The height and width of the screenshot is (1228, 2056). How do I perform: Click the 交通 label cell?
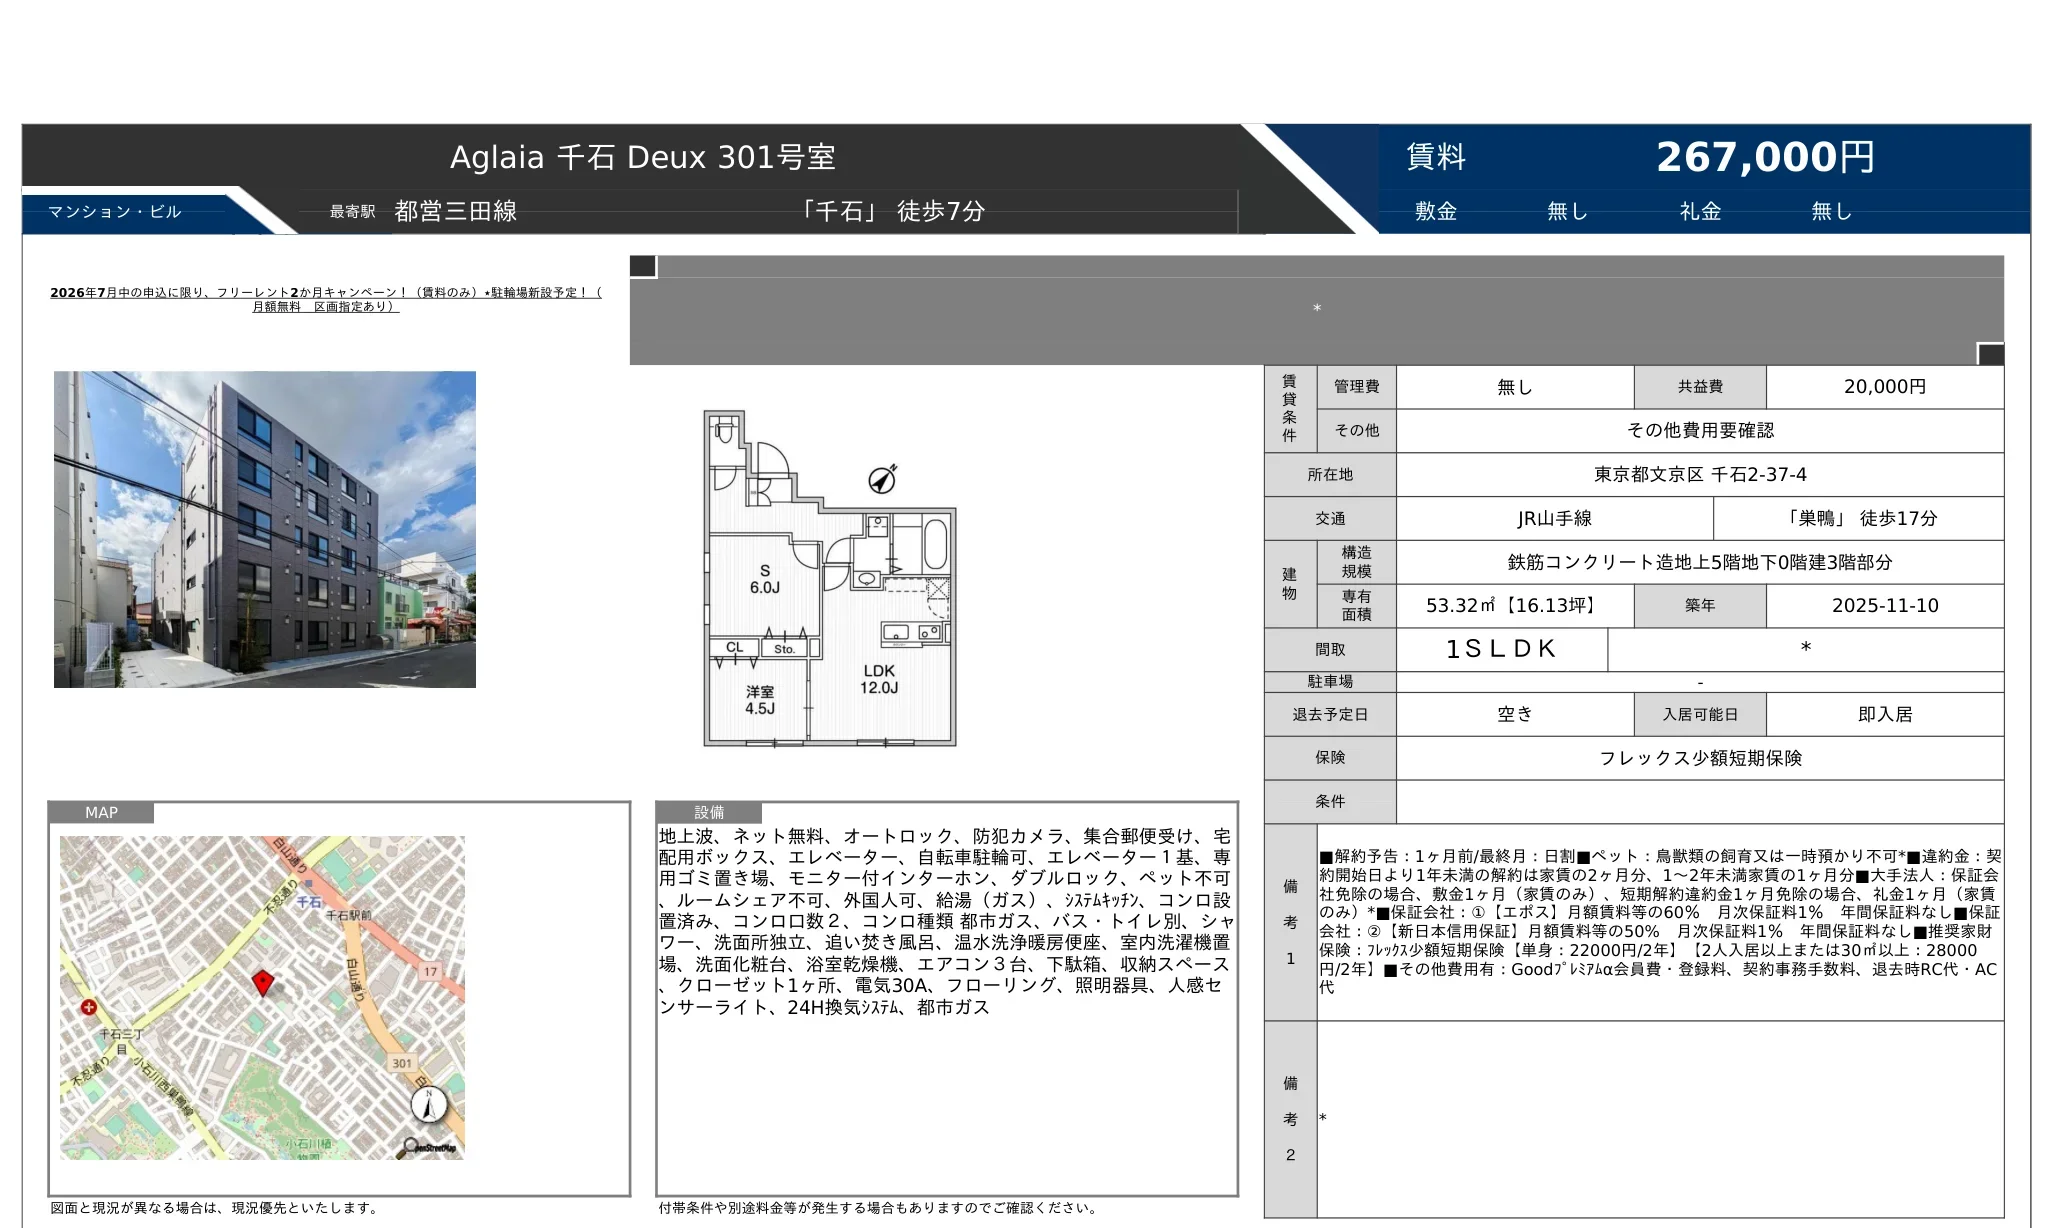pyautogui.click(x=1330, y=519)
